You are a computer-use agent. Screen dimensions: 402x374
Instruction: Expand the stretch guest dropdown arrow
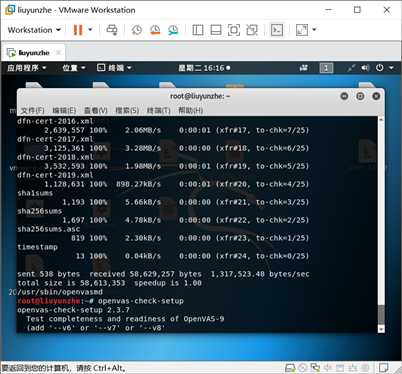click(314, 30)
